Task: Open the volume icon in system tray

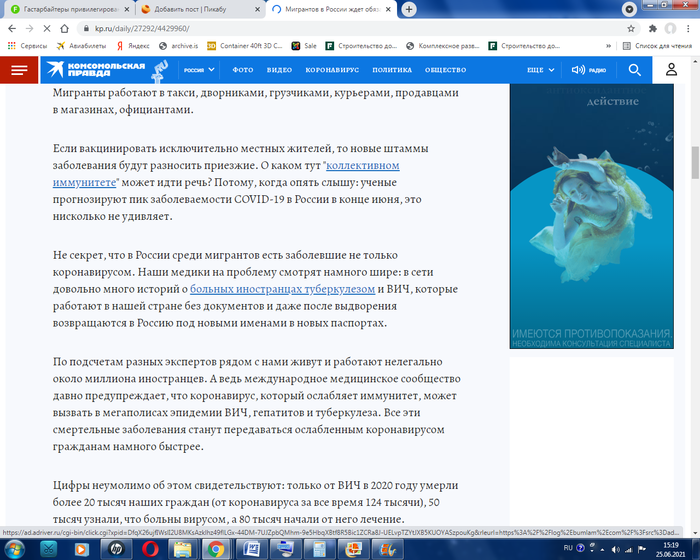Action: [615, 549]
